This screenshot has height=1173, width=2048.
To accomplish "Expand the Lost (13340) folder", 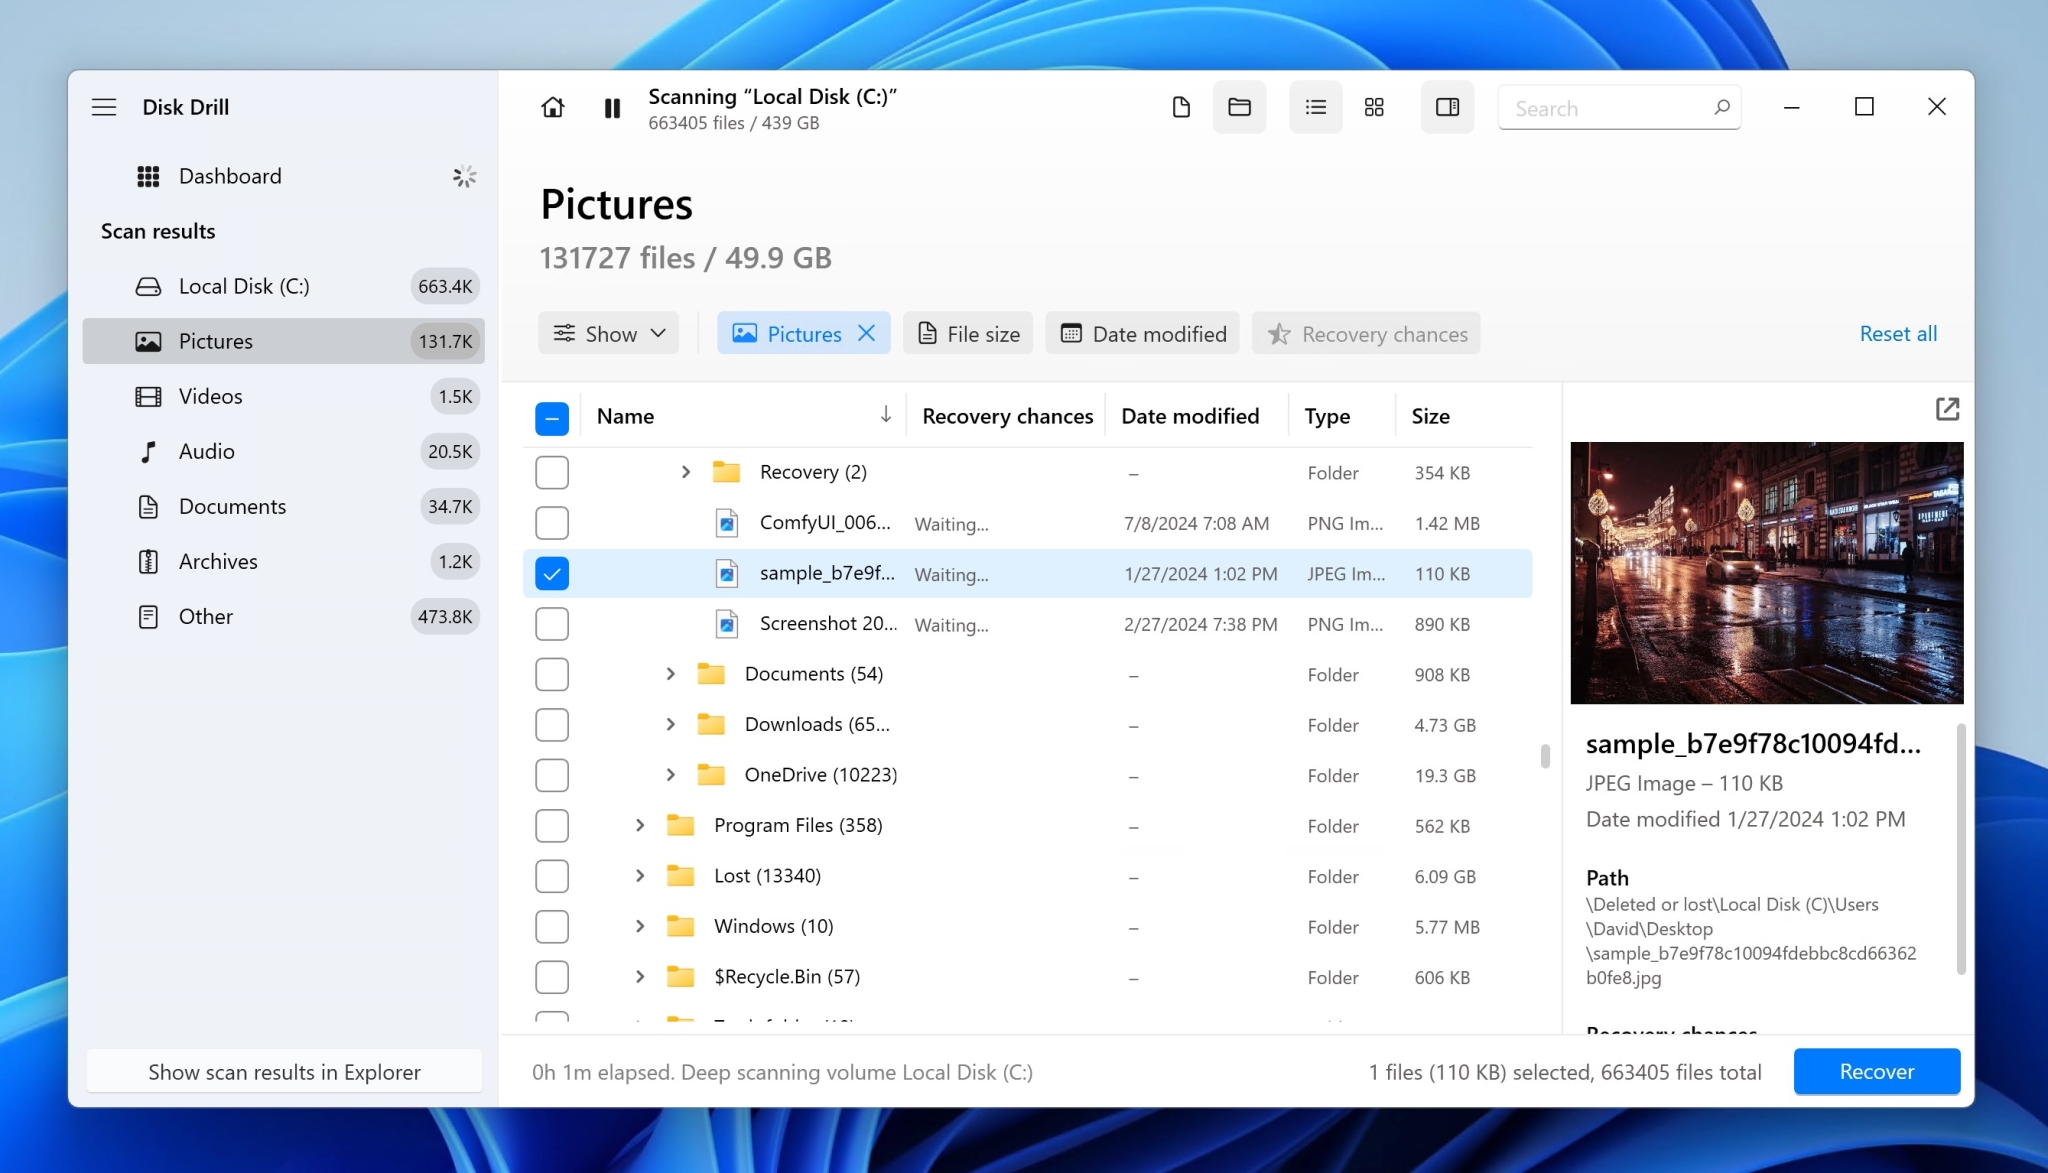I will (638, 876).
